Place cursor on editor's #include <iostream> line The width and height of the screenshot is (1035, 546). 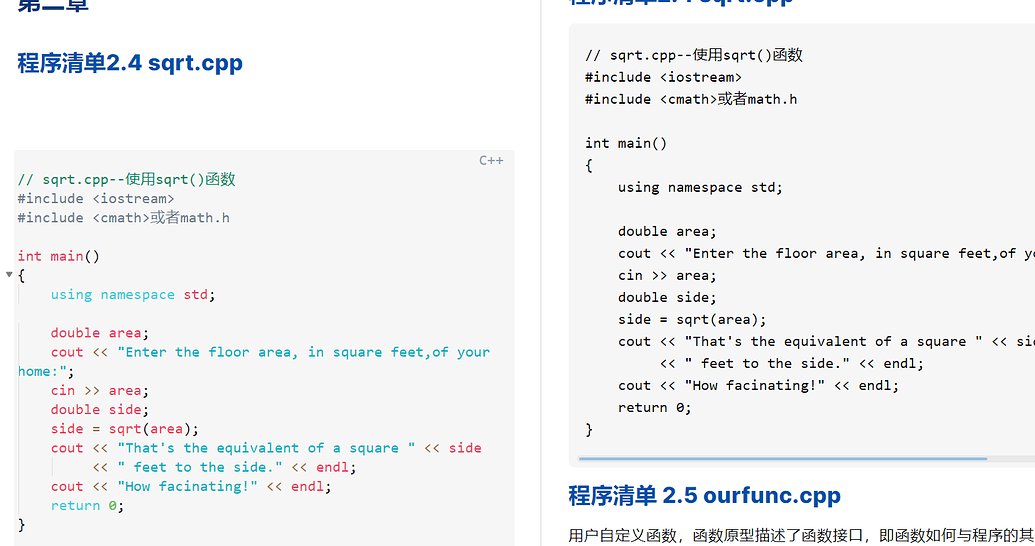[96, 199]
